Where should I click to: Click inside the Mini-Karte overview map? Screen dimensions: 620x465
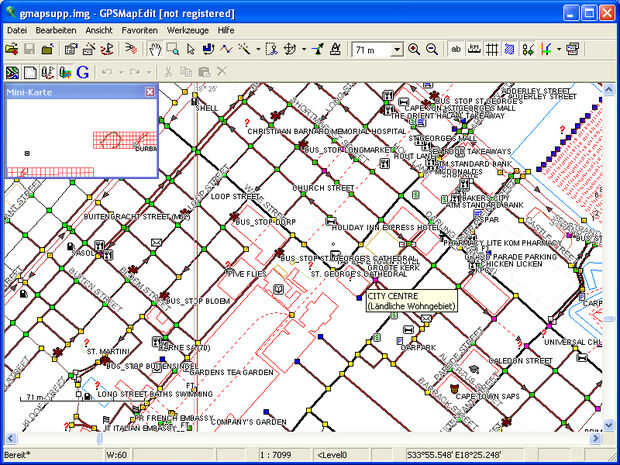82,138
